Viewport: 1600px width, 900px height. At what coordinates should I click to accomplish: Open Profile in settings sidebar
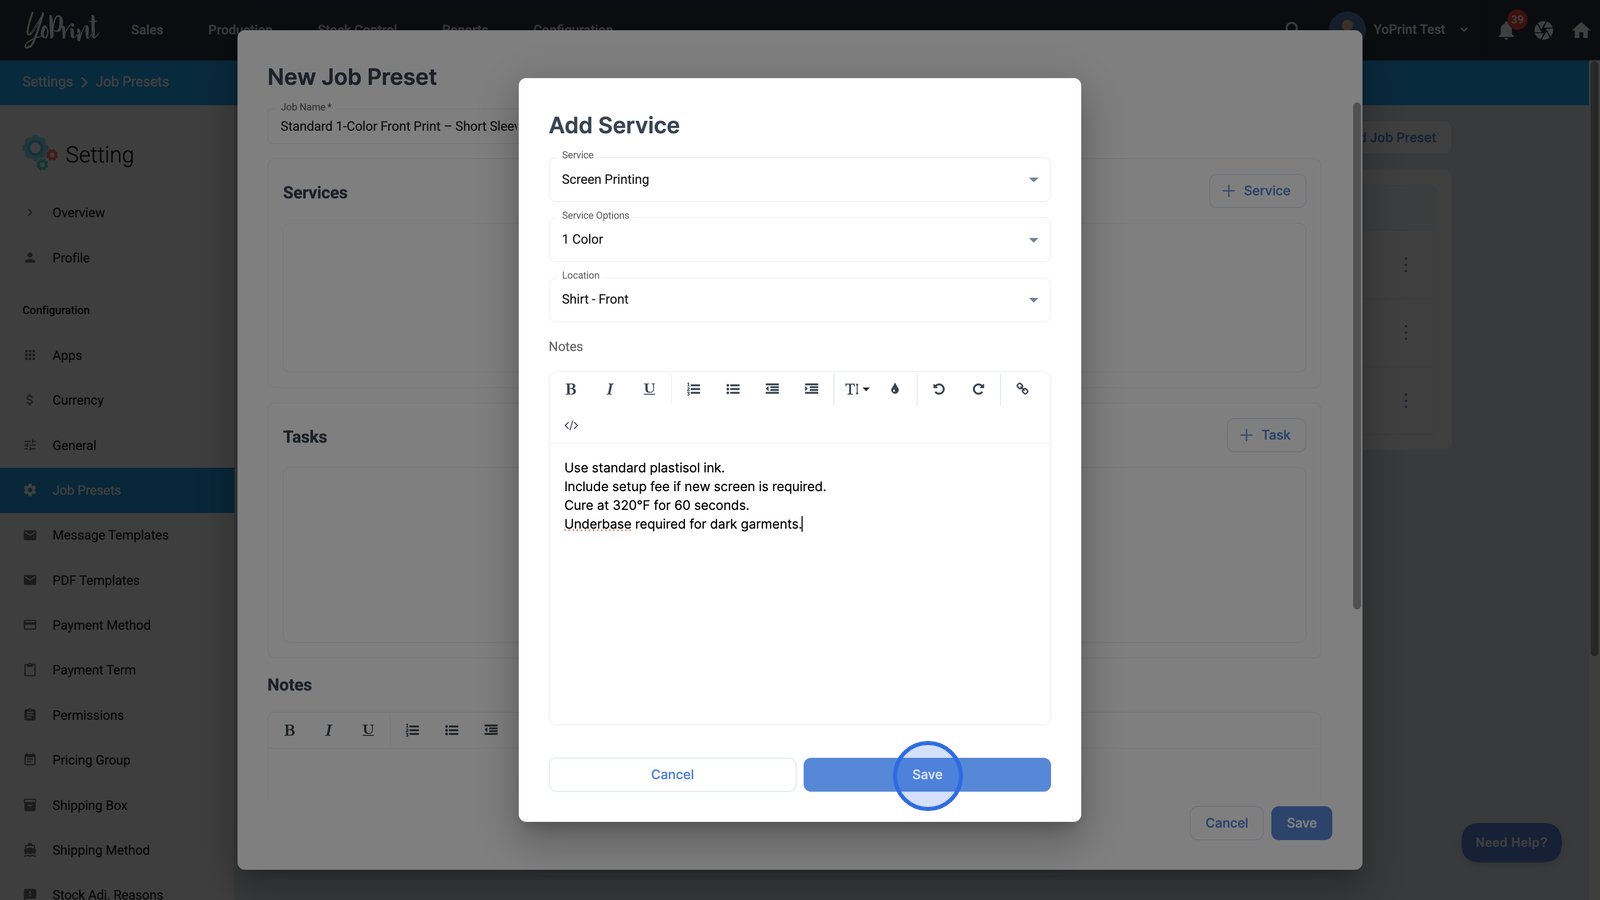click(x=117, y=258)
